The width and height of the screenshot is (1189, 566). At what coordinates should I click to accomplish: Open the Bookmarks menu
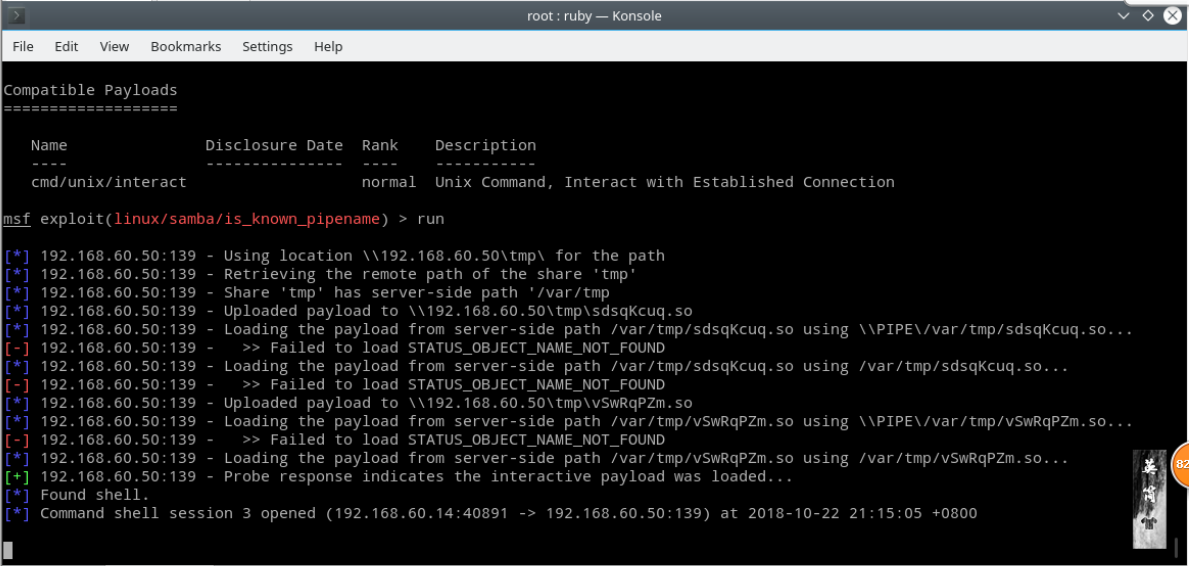(186, 46)
